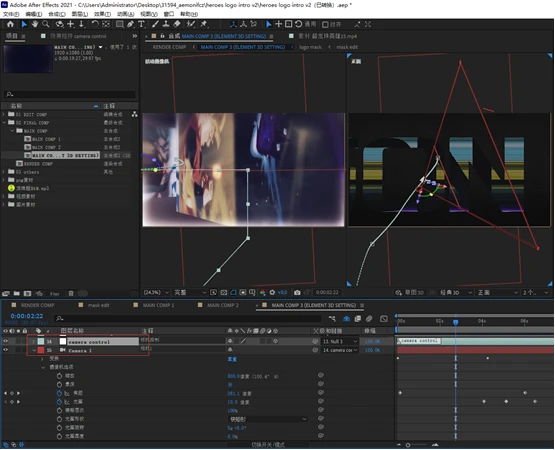555x450 pixels.
Task: Click the Home icon in the toolbar
Action: coord(10,24)
